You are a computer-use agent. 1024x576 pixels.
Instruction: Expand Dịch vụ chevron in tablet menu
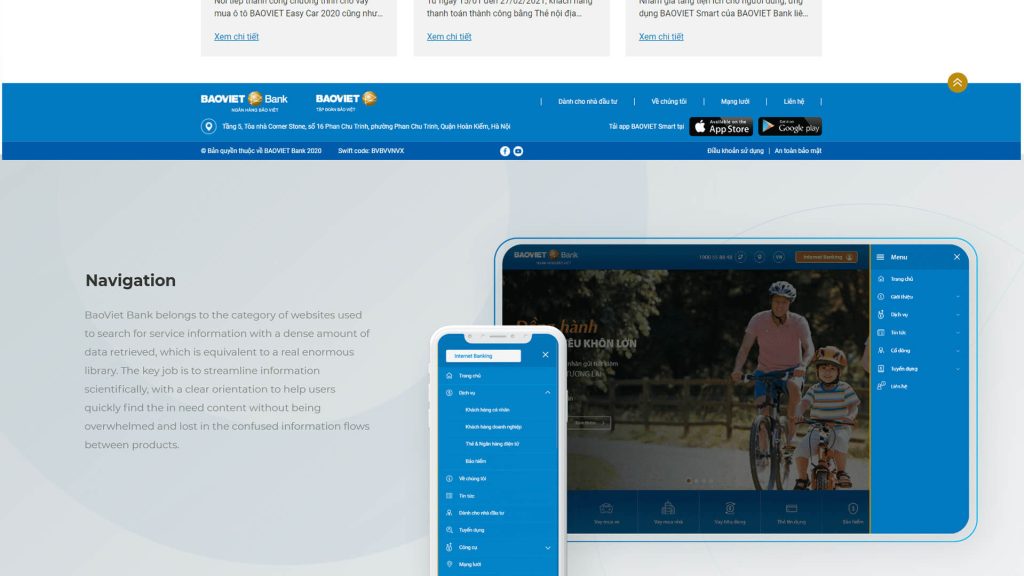(957, 315)
